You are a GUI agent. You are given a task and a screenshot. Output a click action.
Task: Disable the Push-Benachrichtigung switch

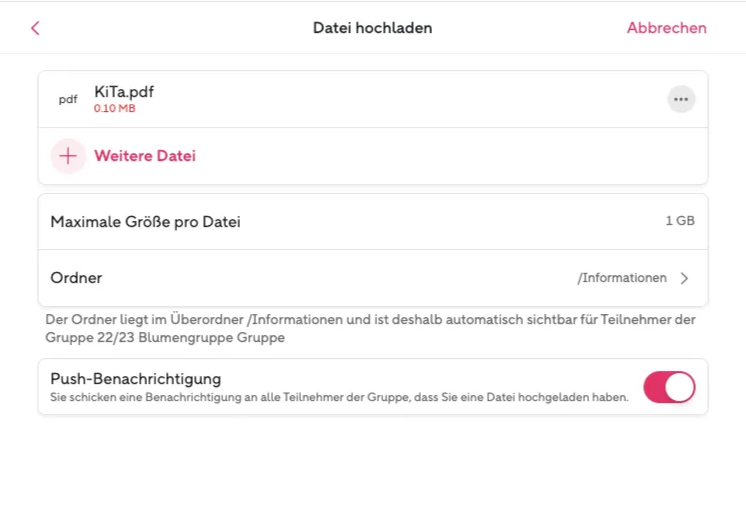[x=669, y=387]
